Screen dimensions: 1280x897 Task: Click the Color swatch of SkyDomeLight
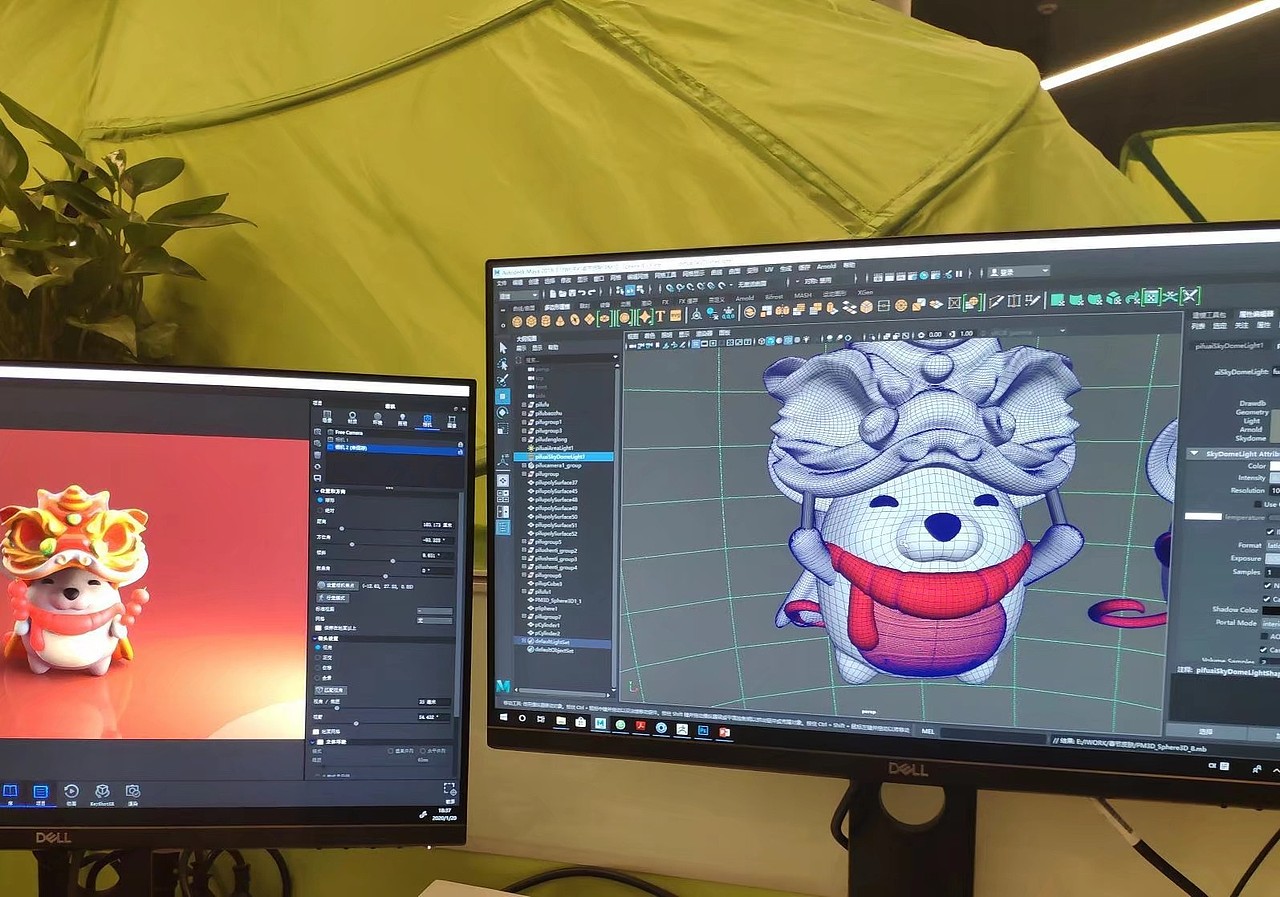(1274, 466)
